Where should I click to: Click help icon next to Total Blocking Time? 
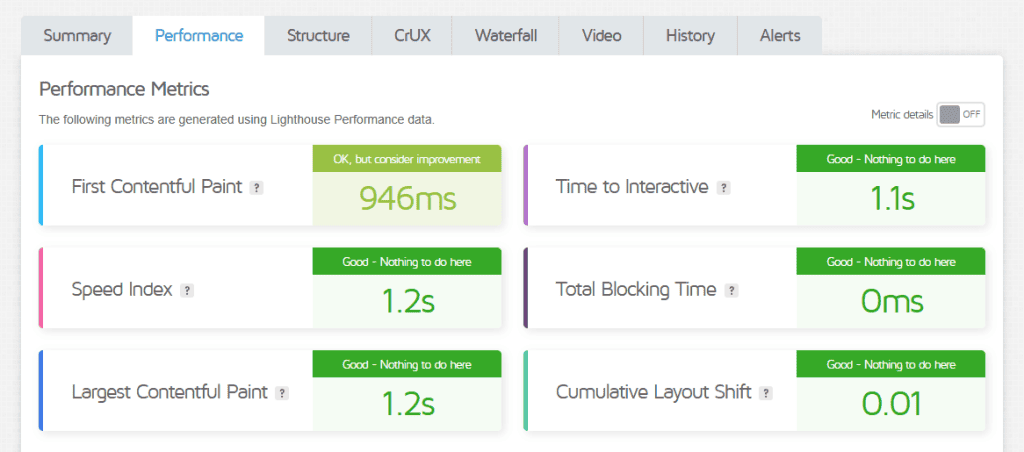pos(731,291)
